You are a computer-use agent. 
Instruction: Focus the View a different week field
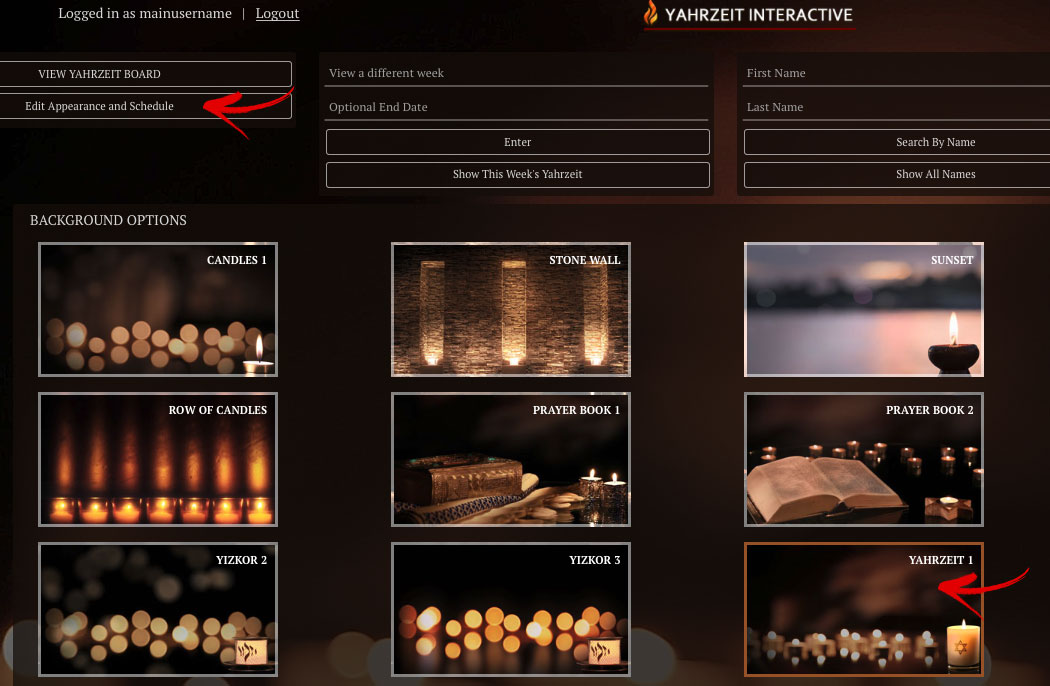tap(517, 73)
